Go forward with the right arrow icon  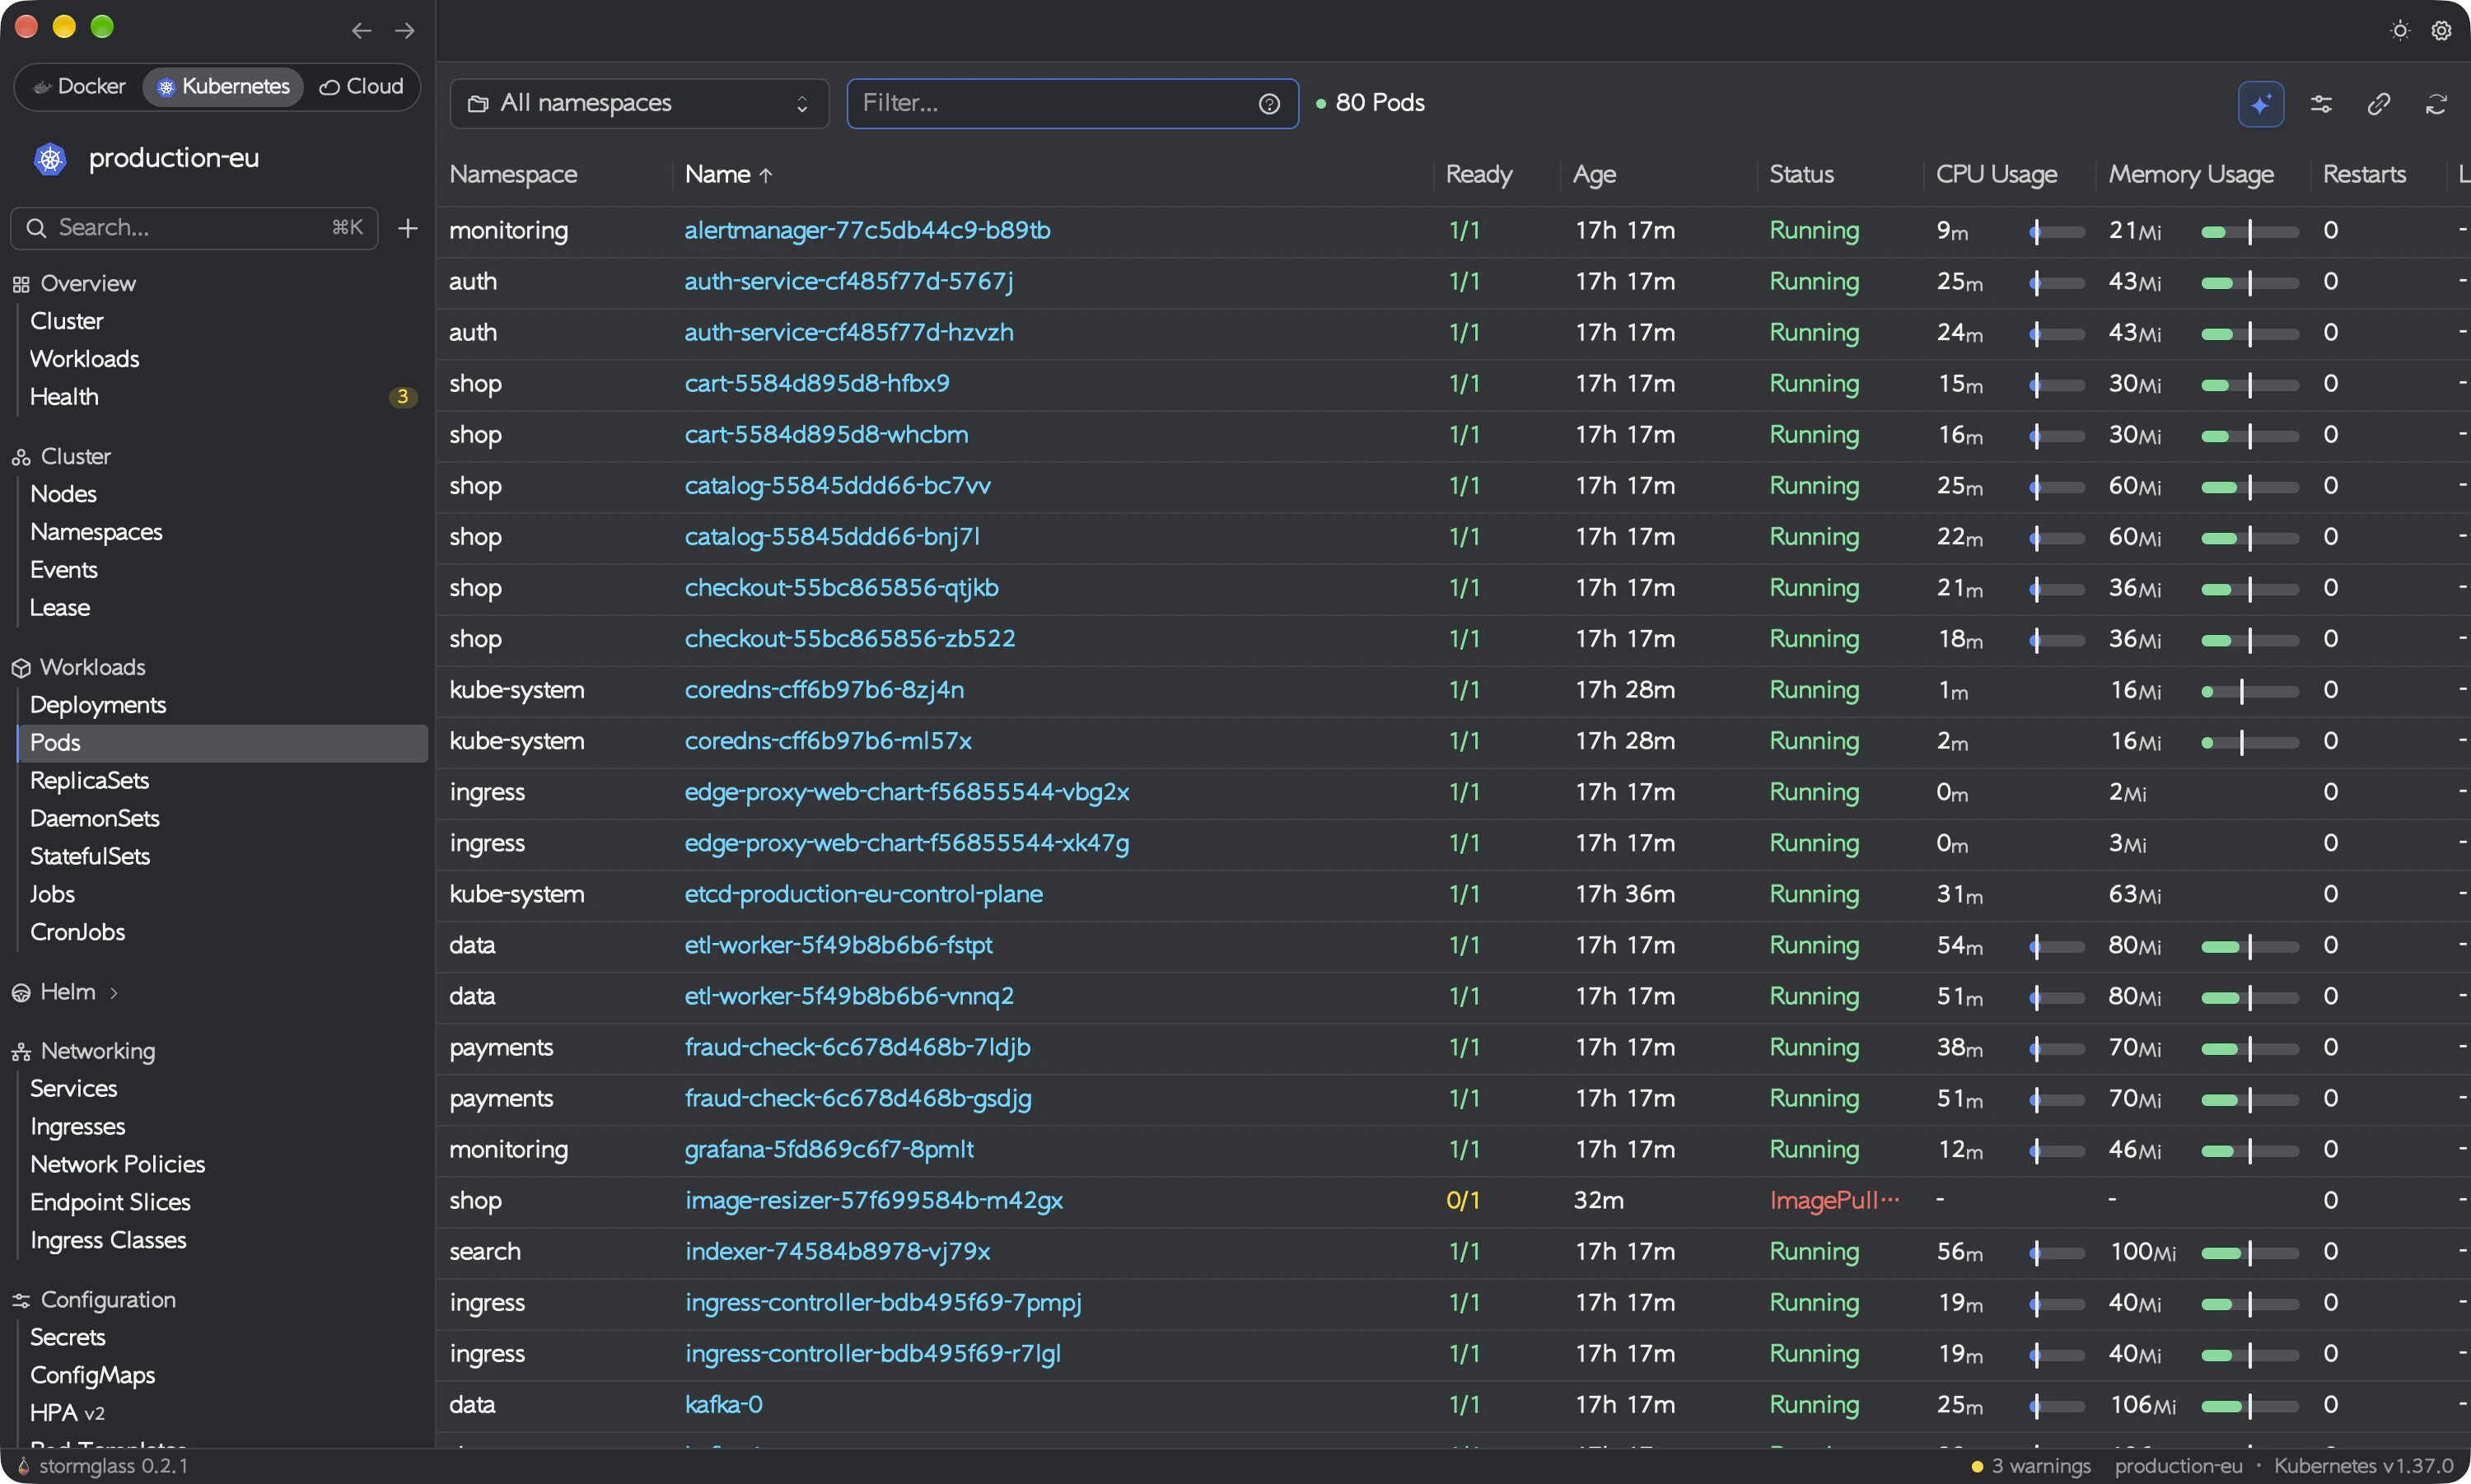[x=404, y=31]
